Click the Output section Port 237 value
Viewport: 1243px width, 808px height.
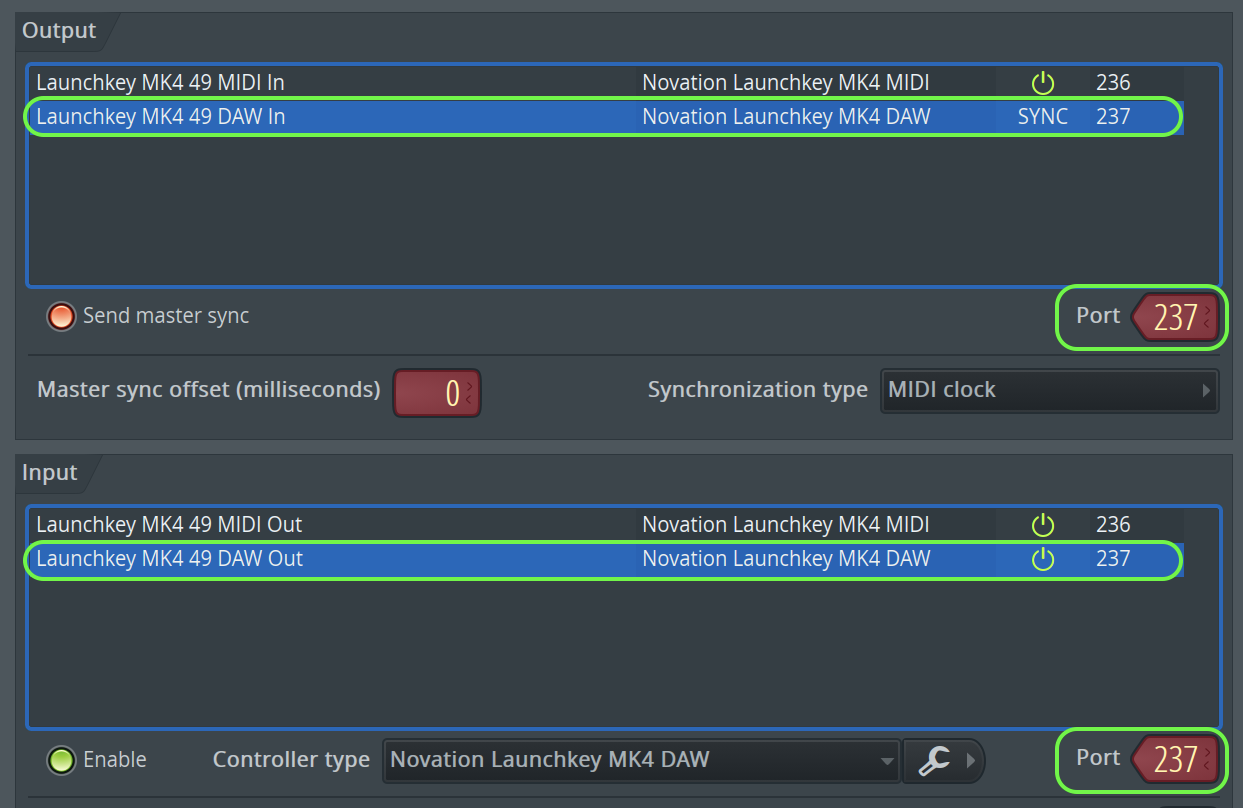1175,317
